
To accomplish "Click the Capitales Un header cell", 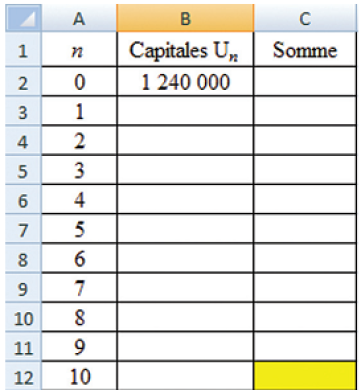I will coord(185,50).
